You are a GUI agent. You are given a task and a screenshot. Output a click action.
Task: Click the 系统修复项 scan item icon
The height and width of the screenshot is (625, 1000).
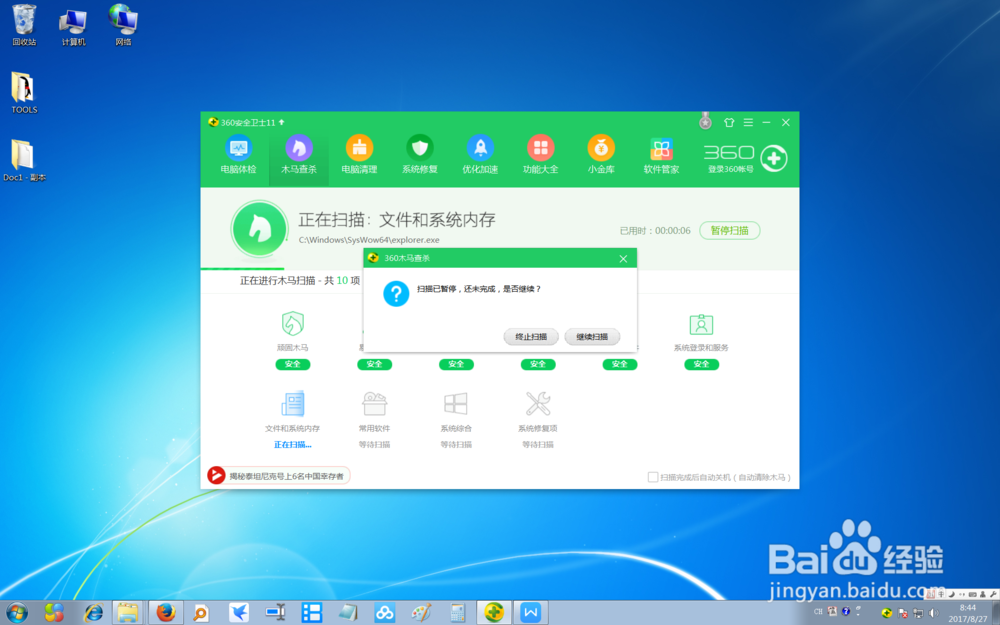pyautogui.click(x=538, y=404)
